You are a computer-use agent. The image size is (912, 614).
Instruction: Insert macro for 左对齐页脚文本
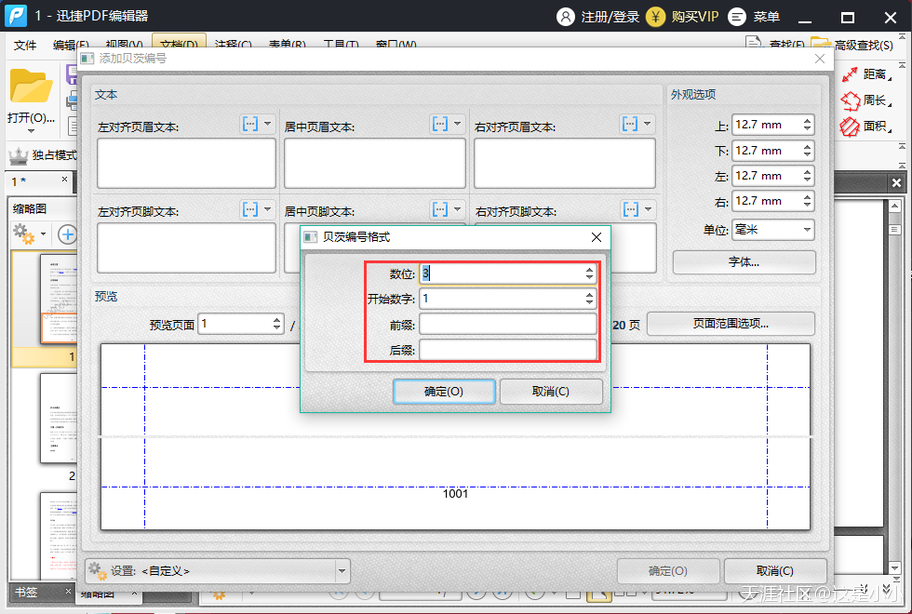click(x=250, y=209)
